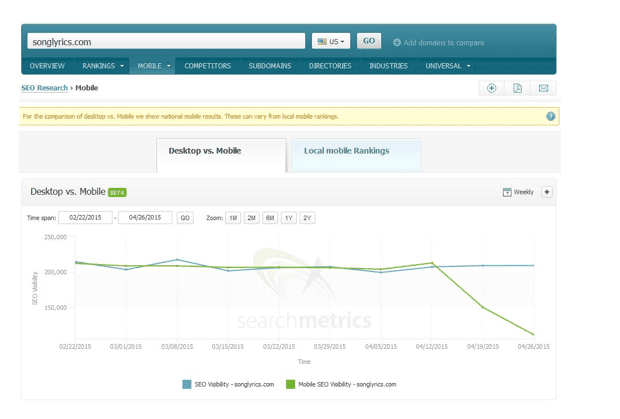620x419 pixels.
Task: Open the help question mark icon
Action: point(550,116)
